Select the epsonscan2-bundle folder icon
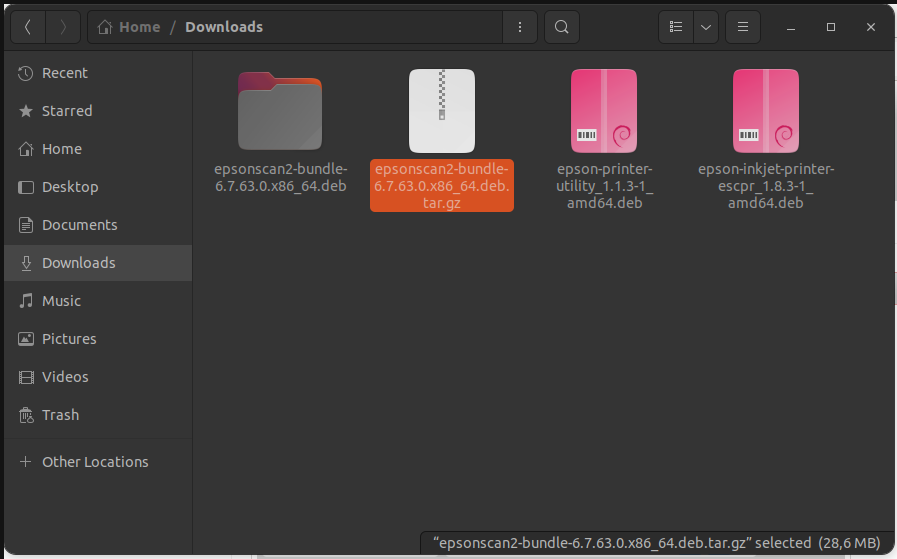Viewport: 897px width, 559px height. coord(280,111)
